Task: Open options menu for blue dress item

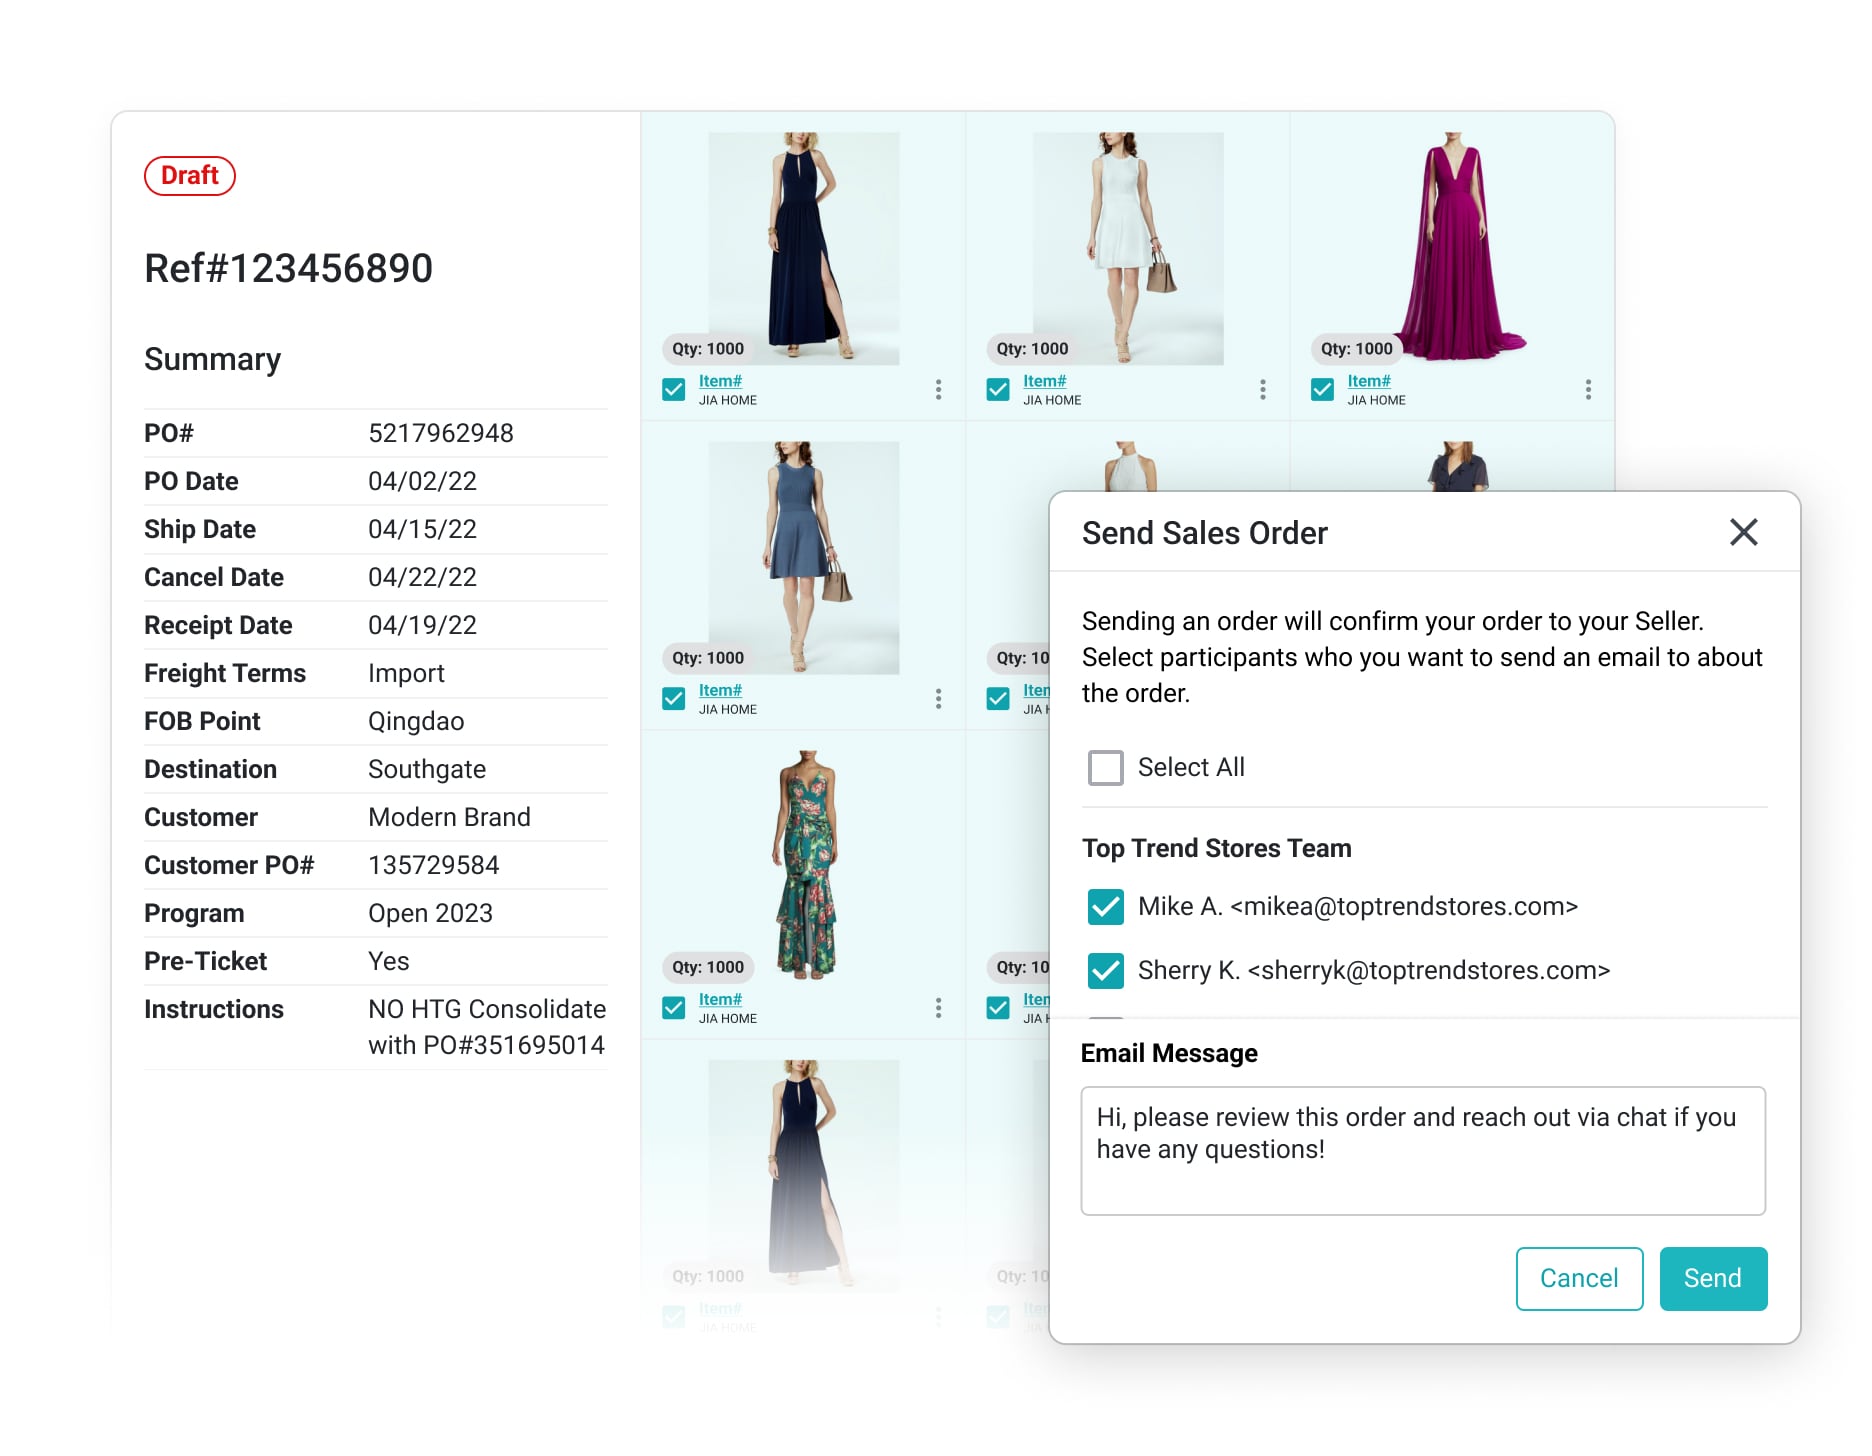Action: [x=938, y=698]
